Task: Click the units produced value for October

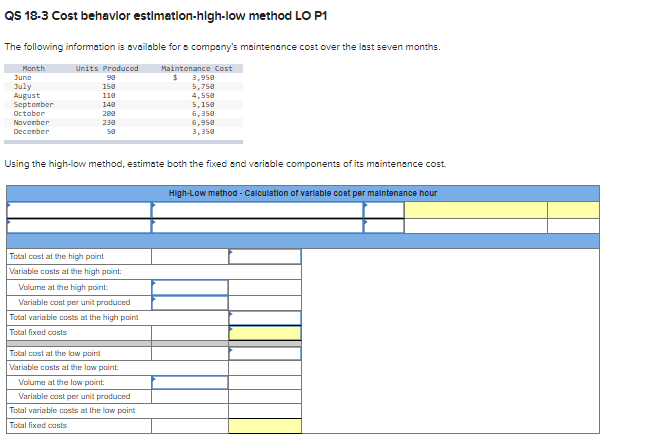Action: tap(109, 114)
